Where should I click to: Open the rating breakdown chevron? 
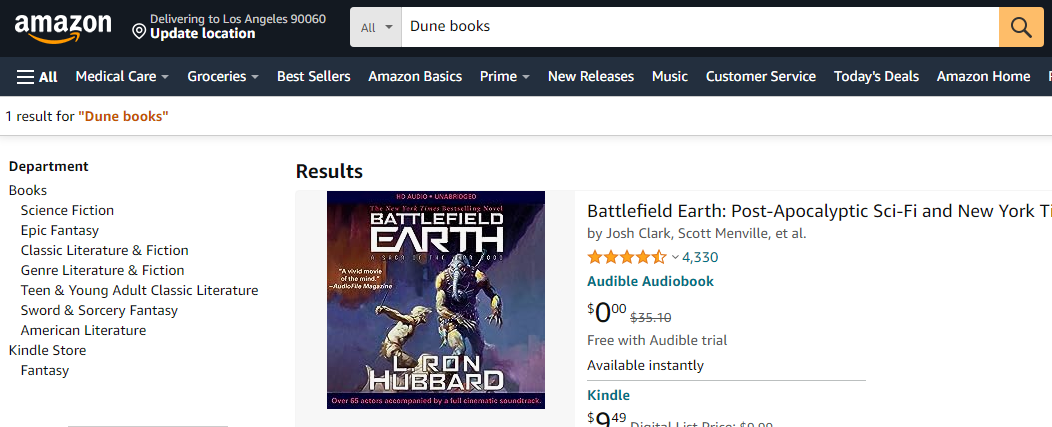[x=675, y=257]
